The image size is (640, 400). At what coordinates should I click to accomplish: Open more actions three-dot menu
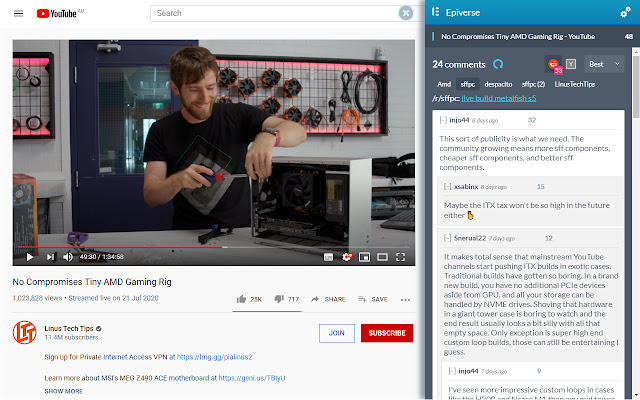pos(405,300)
